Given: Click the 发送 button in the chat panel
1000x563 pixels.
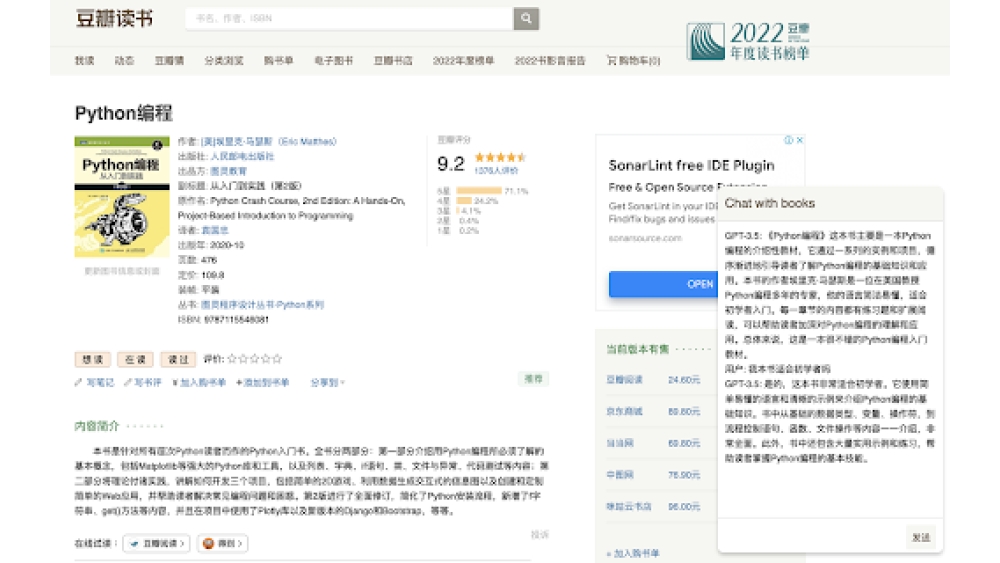Looking at the screenshot, I should pyautogui.click(x=921, y=537).
